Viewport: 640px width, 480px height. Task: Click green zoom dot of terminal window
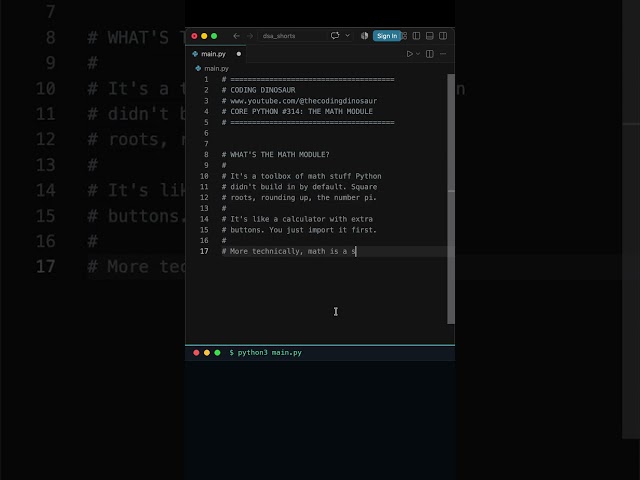tap(218, 353)
